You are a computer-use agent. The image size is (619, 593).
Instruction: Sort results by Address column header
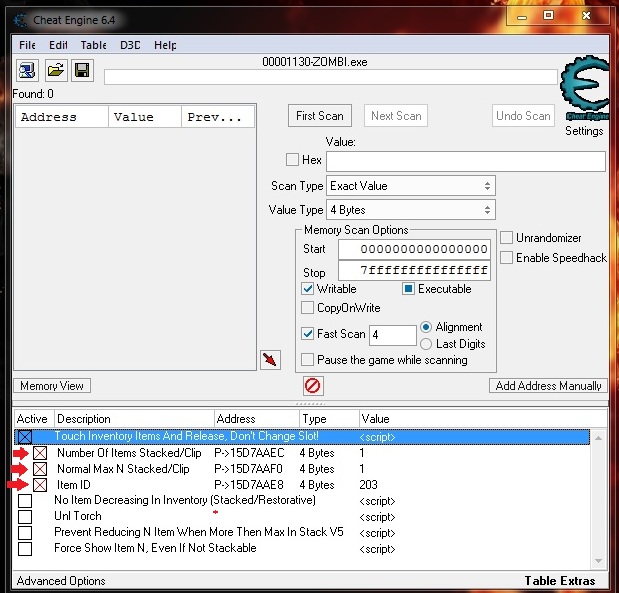click(62, 117)
